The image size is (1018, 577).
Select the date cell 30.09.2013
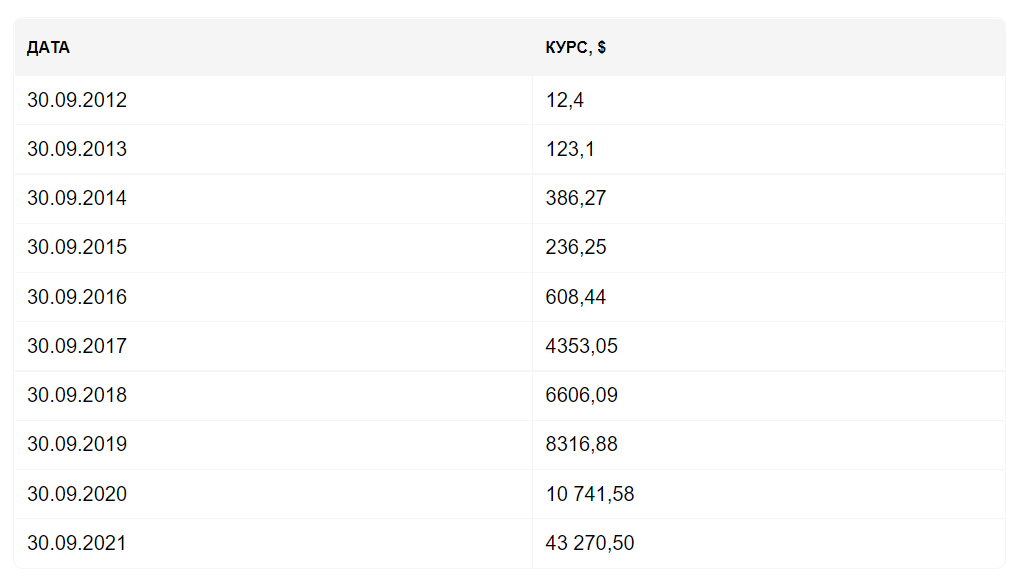[77, 149]
